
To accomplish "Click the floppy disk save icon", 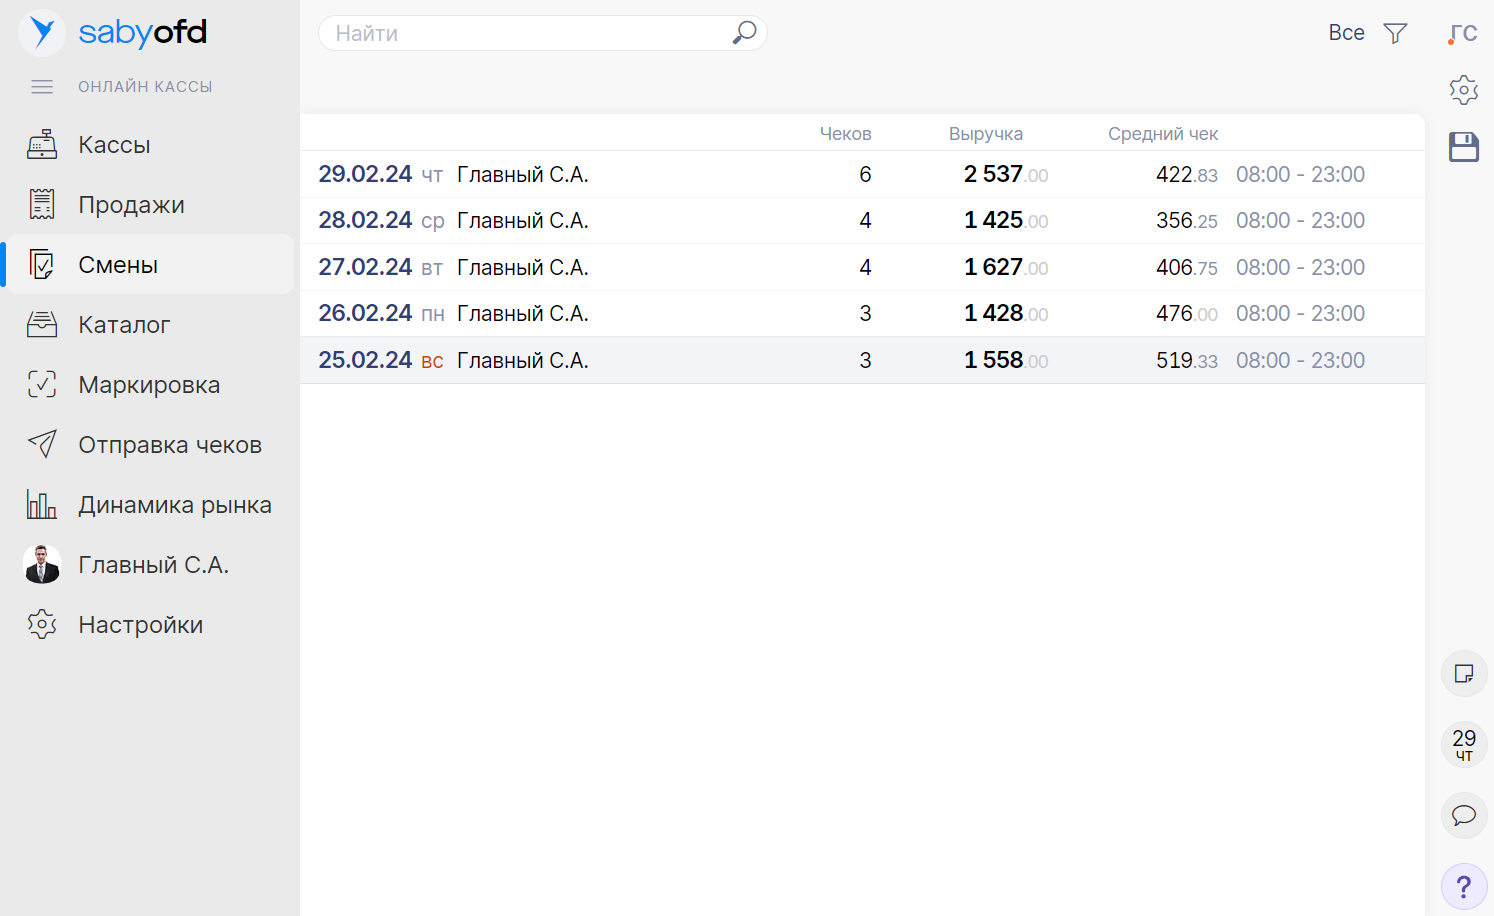I will [x=1463, y=147].
